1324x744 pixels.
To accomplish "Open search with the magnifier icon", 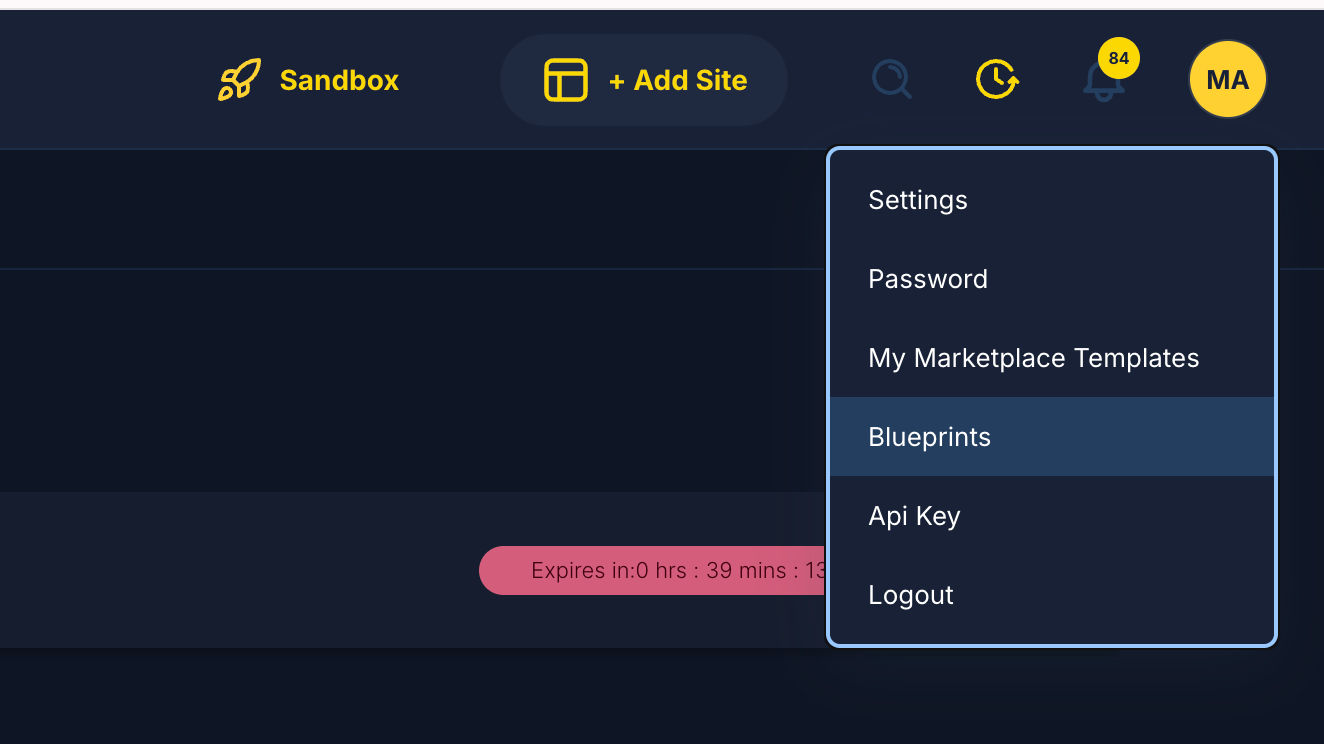I will click(891, 80).
